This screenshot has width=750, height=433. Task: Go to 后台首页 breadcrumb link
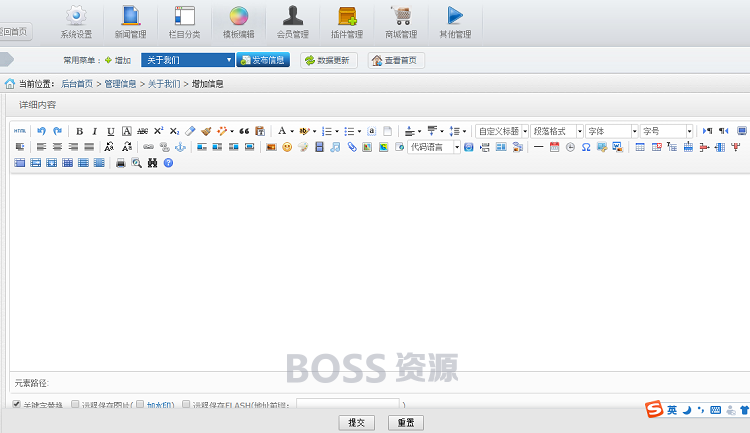77,84
